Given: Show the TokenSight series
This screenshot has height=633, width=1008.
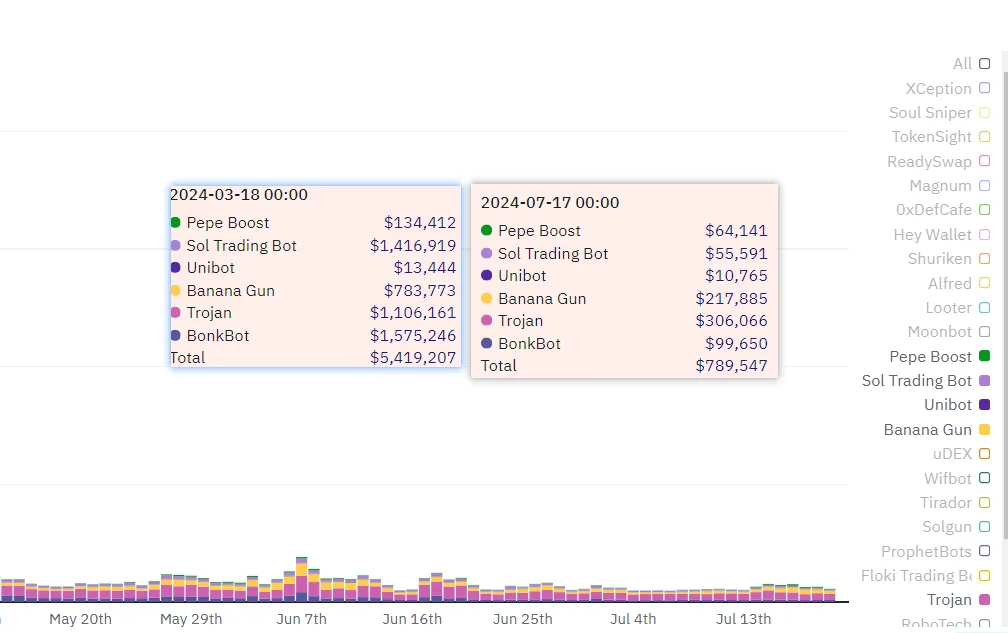Looking at the screenshot, I should (x=984, y=136).
